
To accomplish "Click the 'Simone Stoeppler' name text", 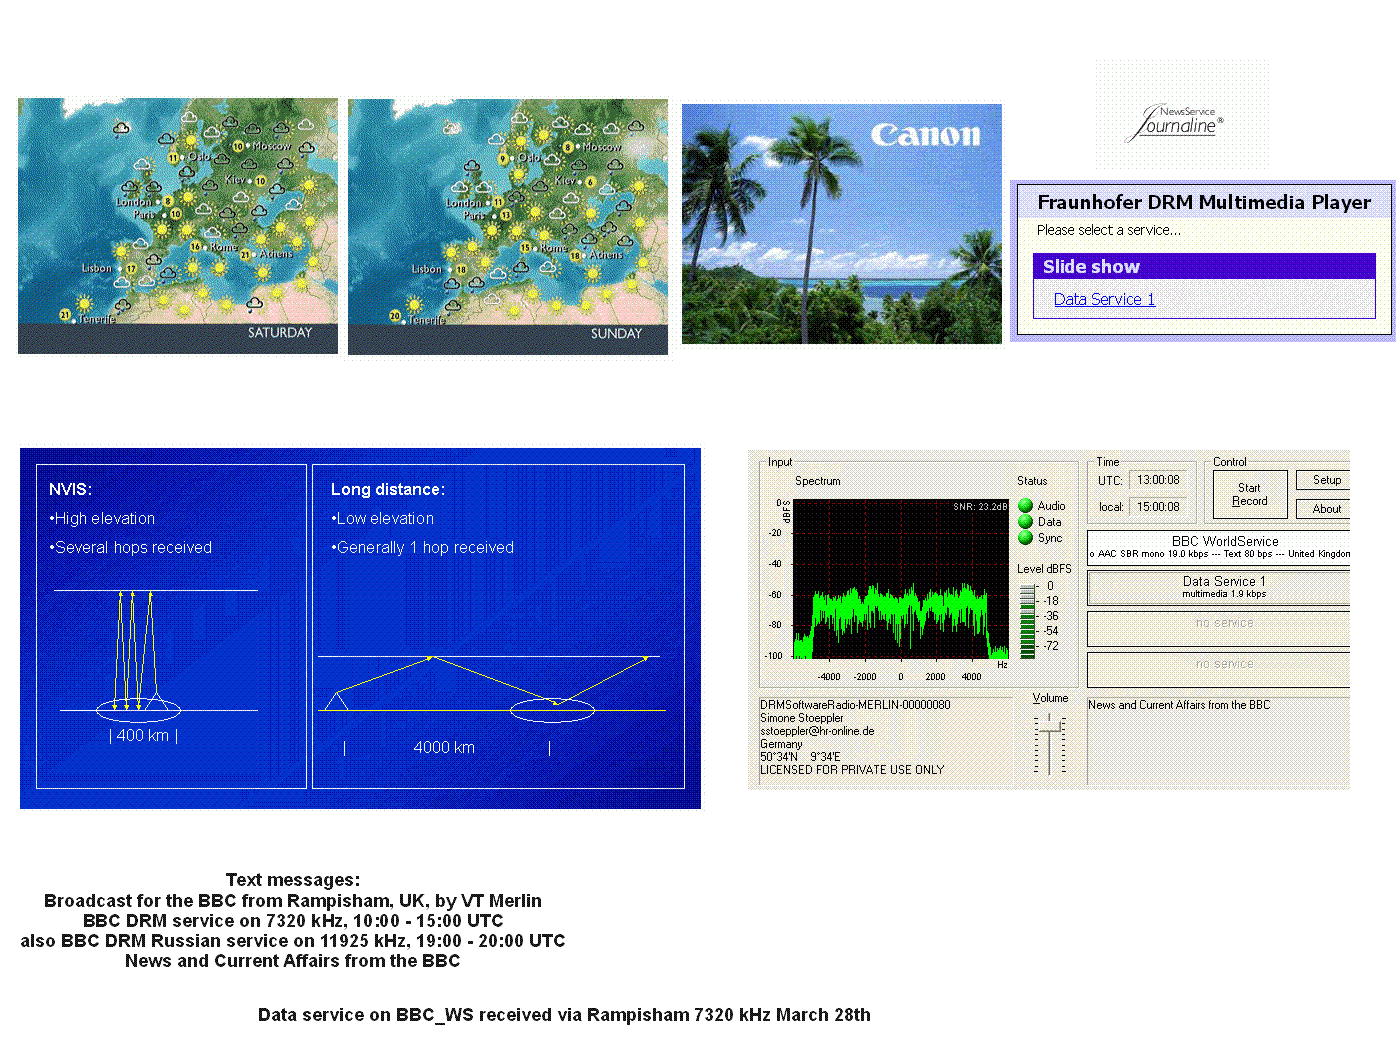I will pos(801,718).
